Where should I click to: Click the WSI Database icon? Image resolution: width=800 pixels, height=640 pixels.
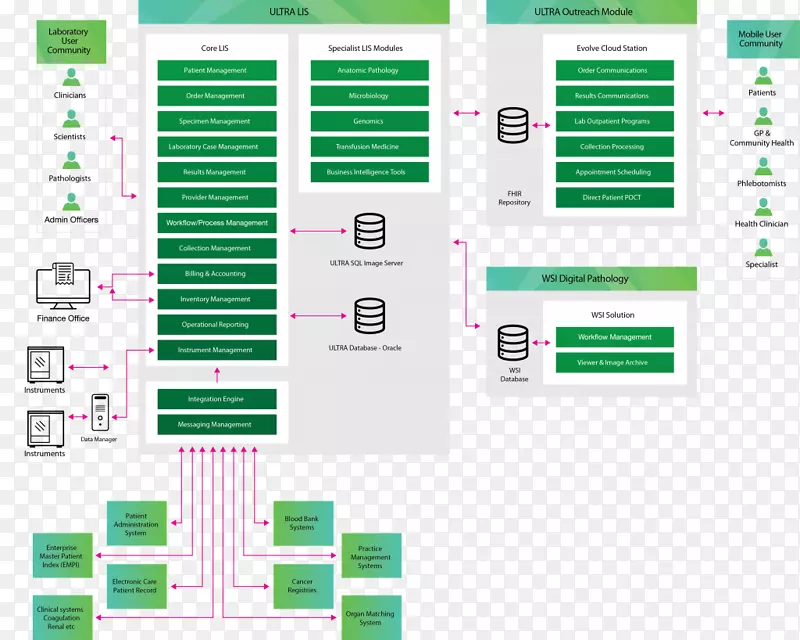tap(513, 342)
